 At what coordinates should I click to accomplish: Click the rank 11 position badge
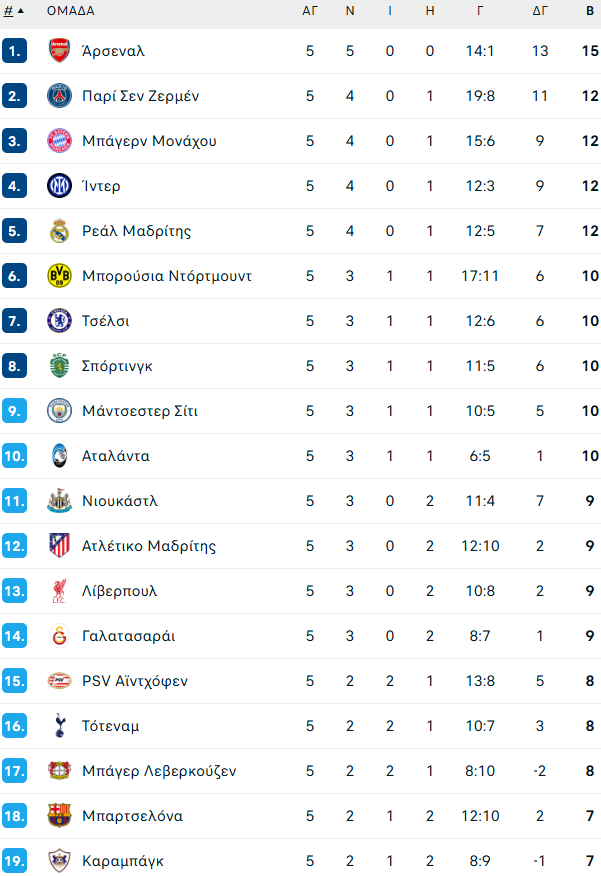click(x=14, y=501)
